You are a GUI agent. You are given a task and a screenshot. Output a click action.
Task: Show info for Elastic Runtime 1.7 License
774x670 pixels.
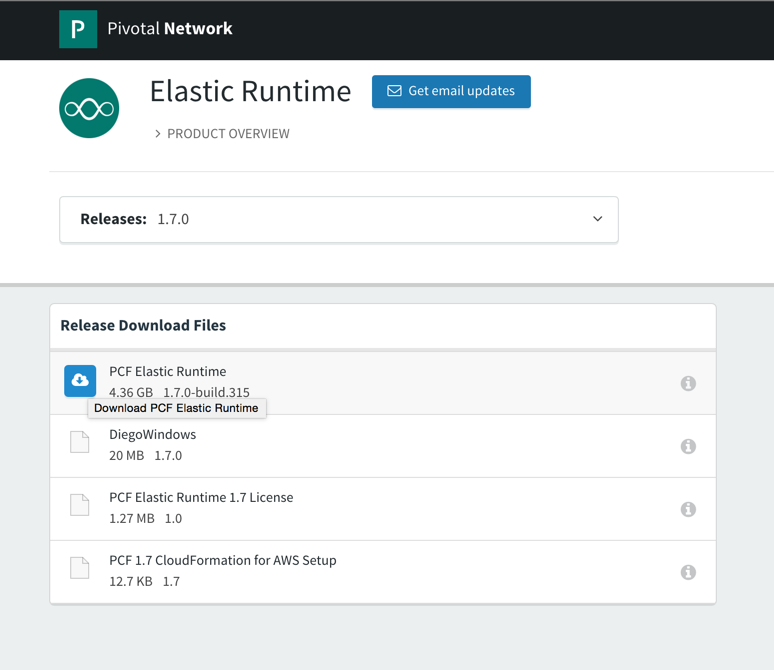(x=688, y=509)
